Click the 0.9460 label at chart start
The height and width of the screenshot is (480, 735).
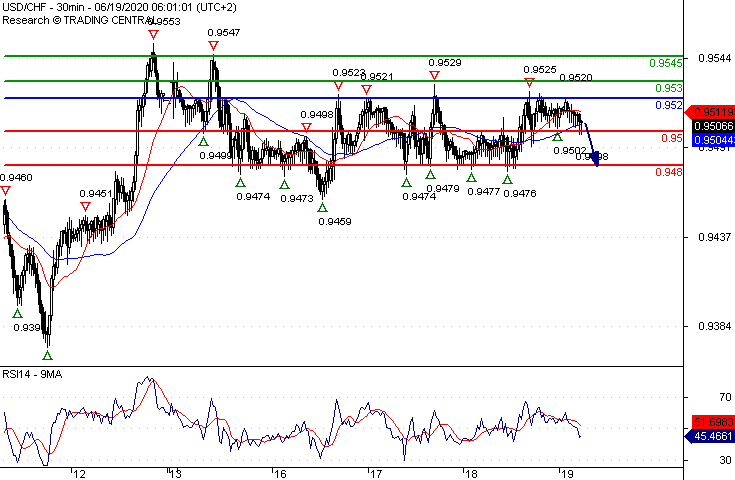pyautogui.click(x=16, y=177)
